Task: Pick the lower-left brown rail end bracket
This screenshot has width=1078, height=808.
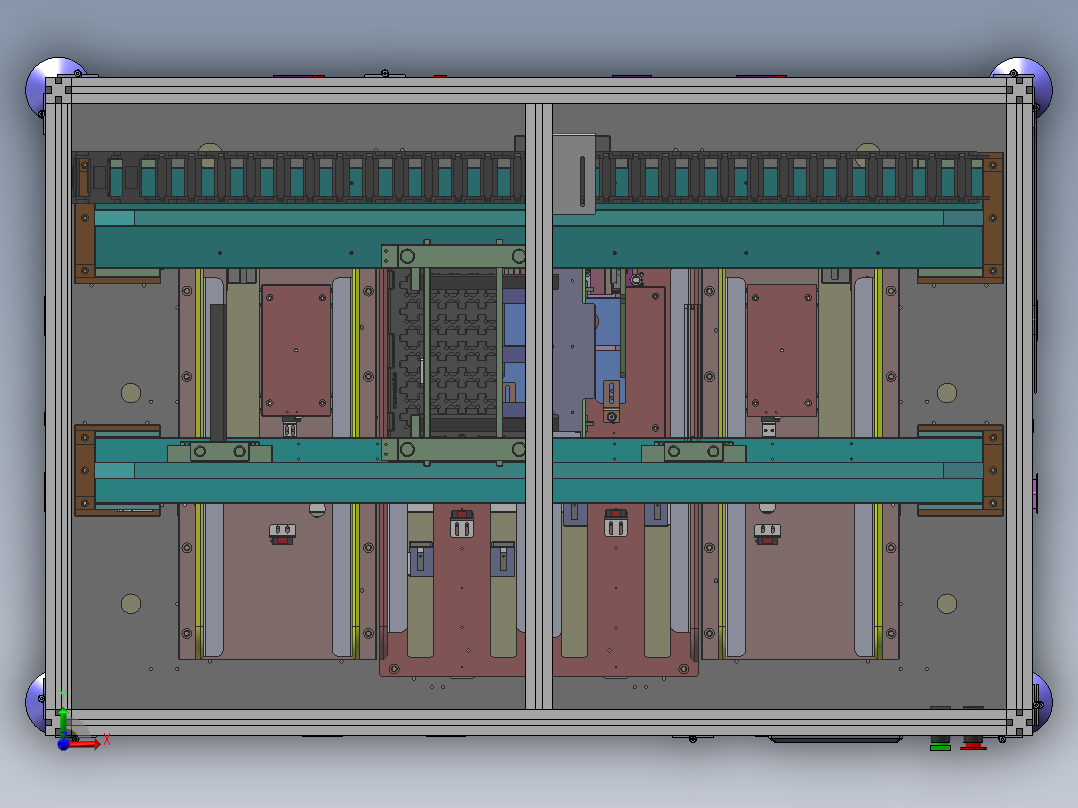Action: click(85, 470)
